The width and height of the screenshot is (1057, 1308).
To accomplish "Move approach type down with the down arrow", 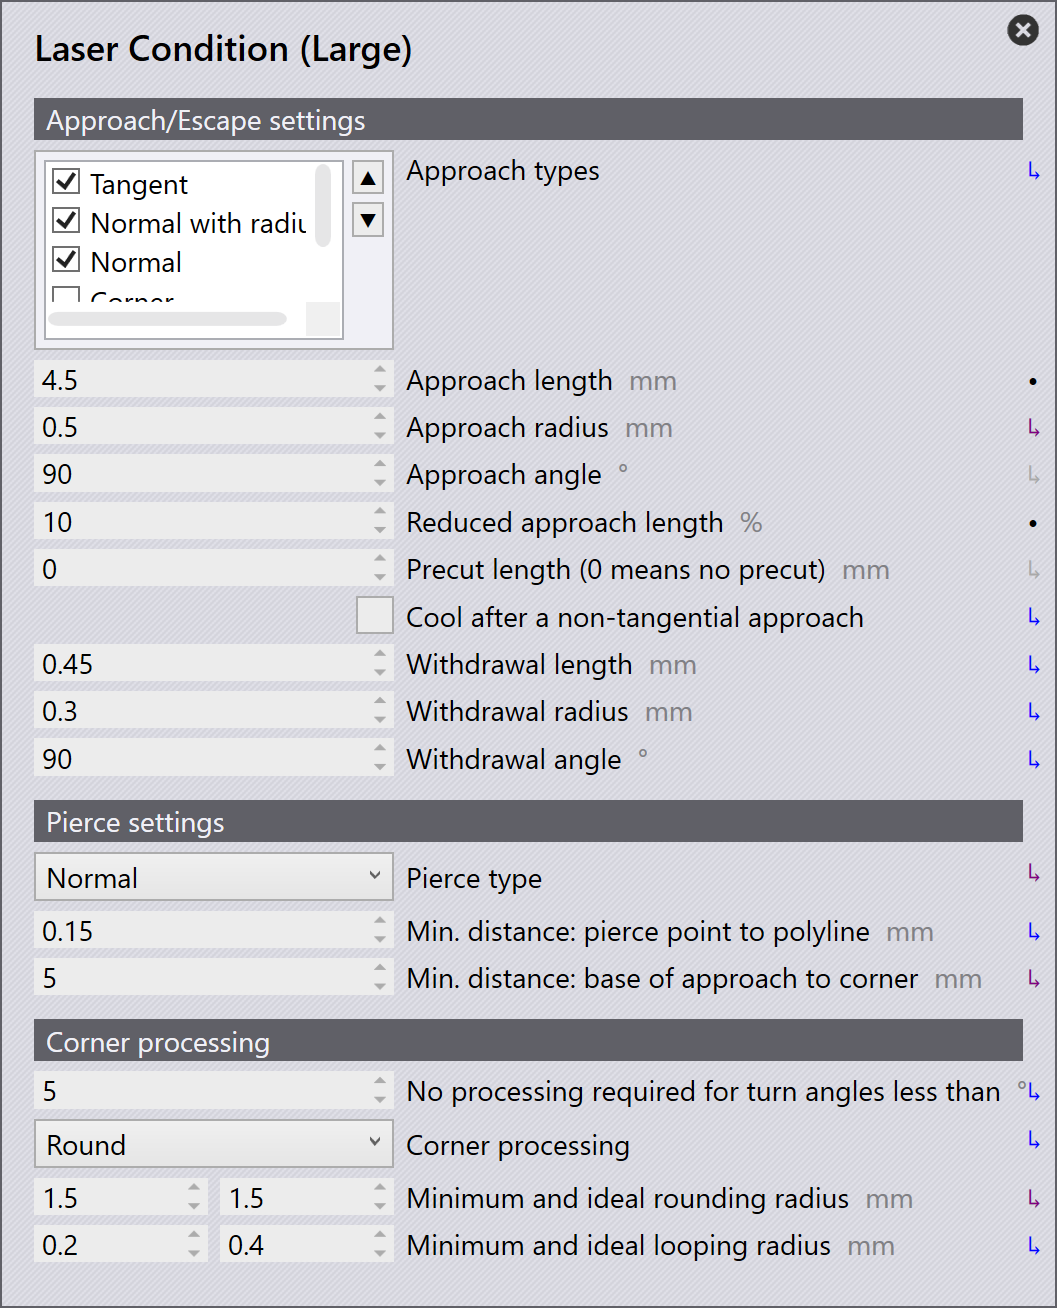I will point(368,220).
